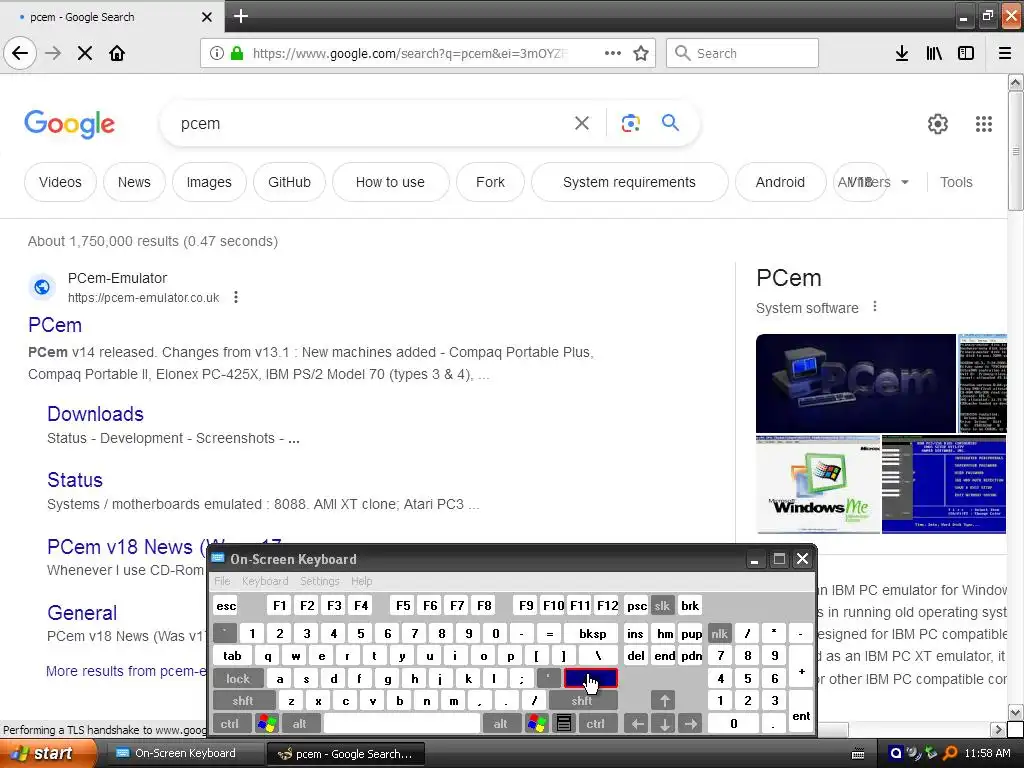Open the Google apps grid icon

984,124
